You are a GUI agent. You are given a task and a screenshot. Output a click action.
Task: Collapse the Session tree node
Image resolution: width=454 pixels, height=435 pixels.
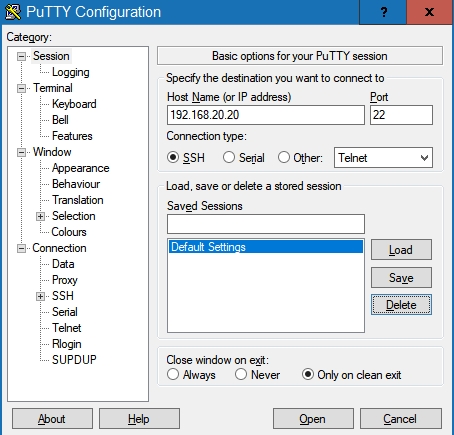click(x=21, y=56)
